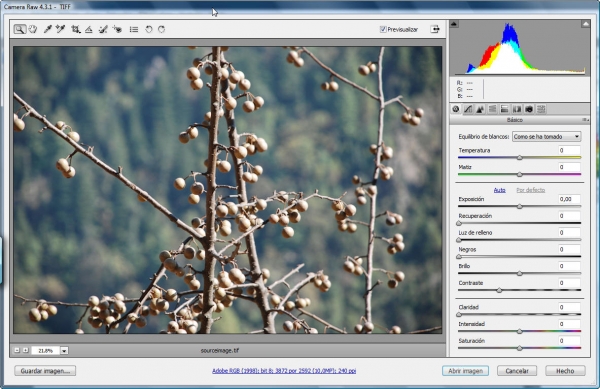Image resolution: width=600 pixels, height=389 pixels.
Task: Click the Recuperación slider handle
Action: tap(459, 223)
